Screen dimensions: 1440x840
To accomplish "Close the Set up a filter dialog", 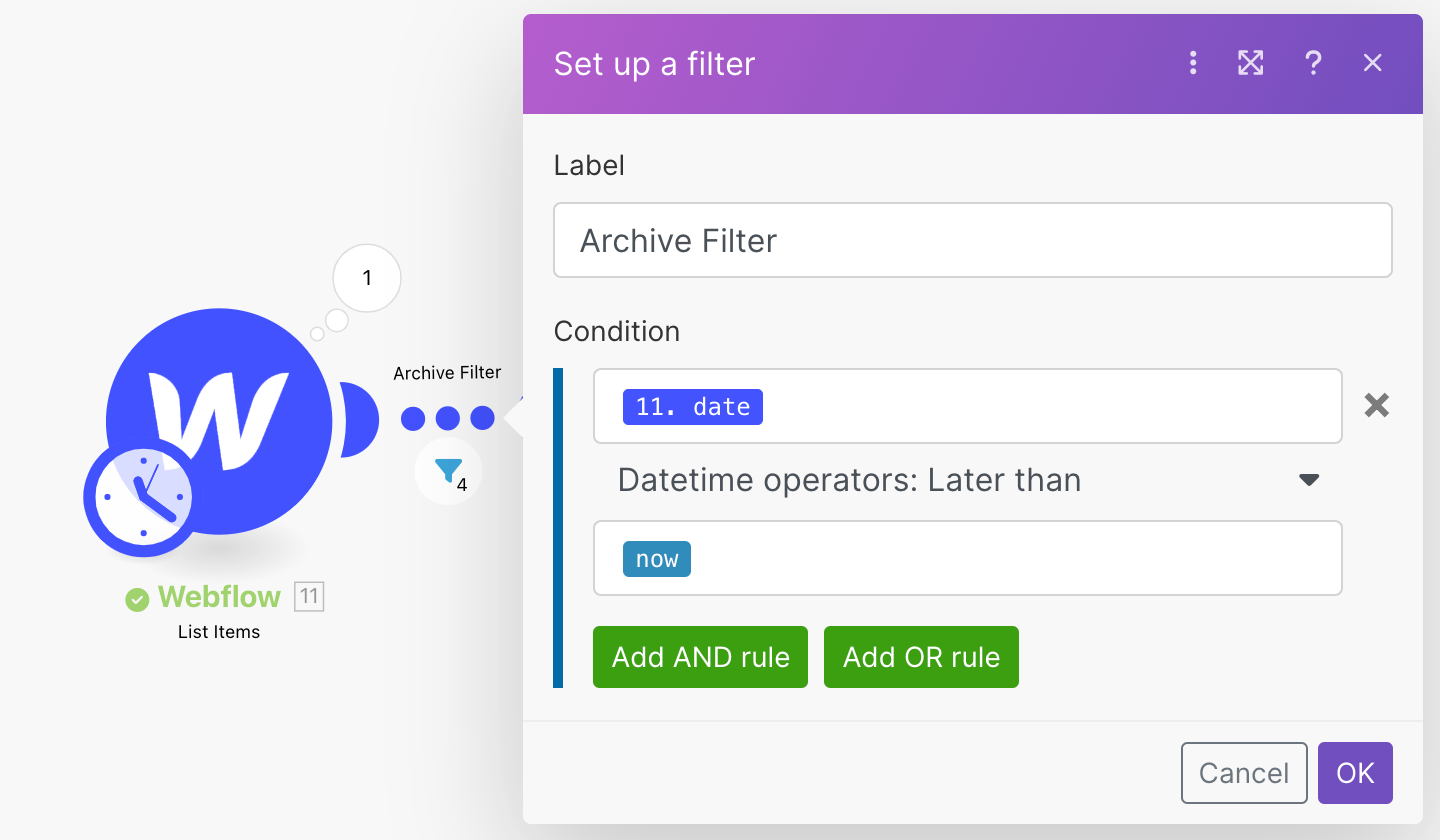I will tap(1372, 63).
